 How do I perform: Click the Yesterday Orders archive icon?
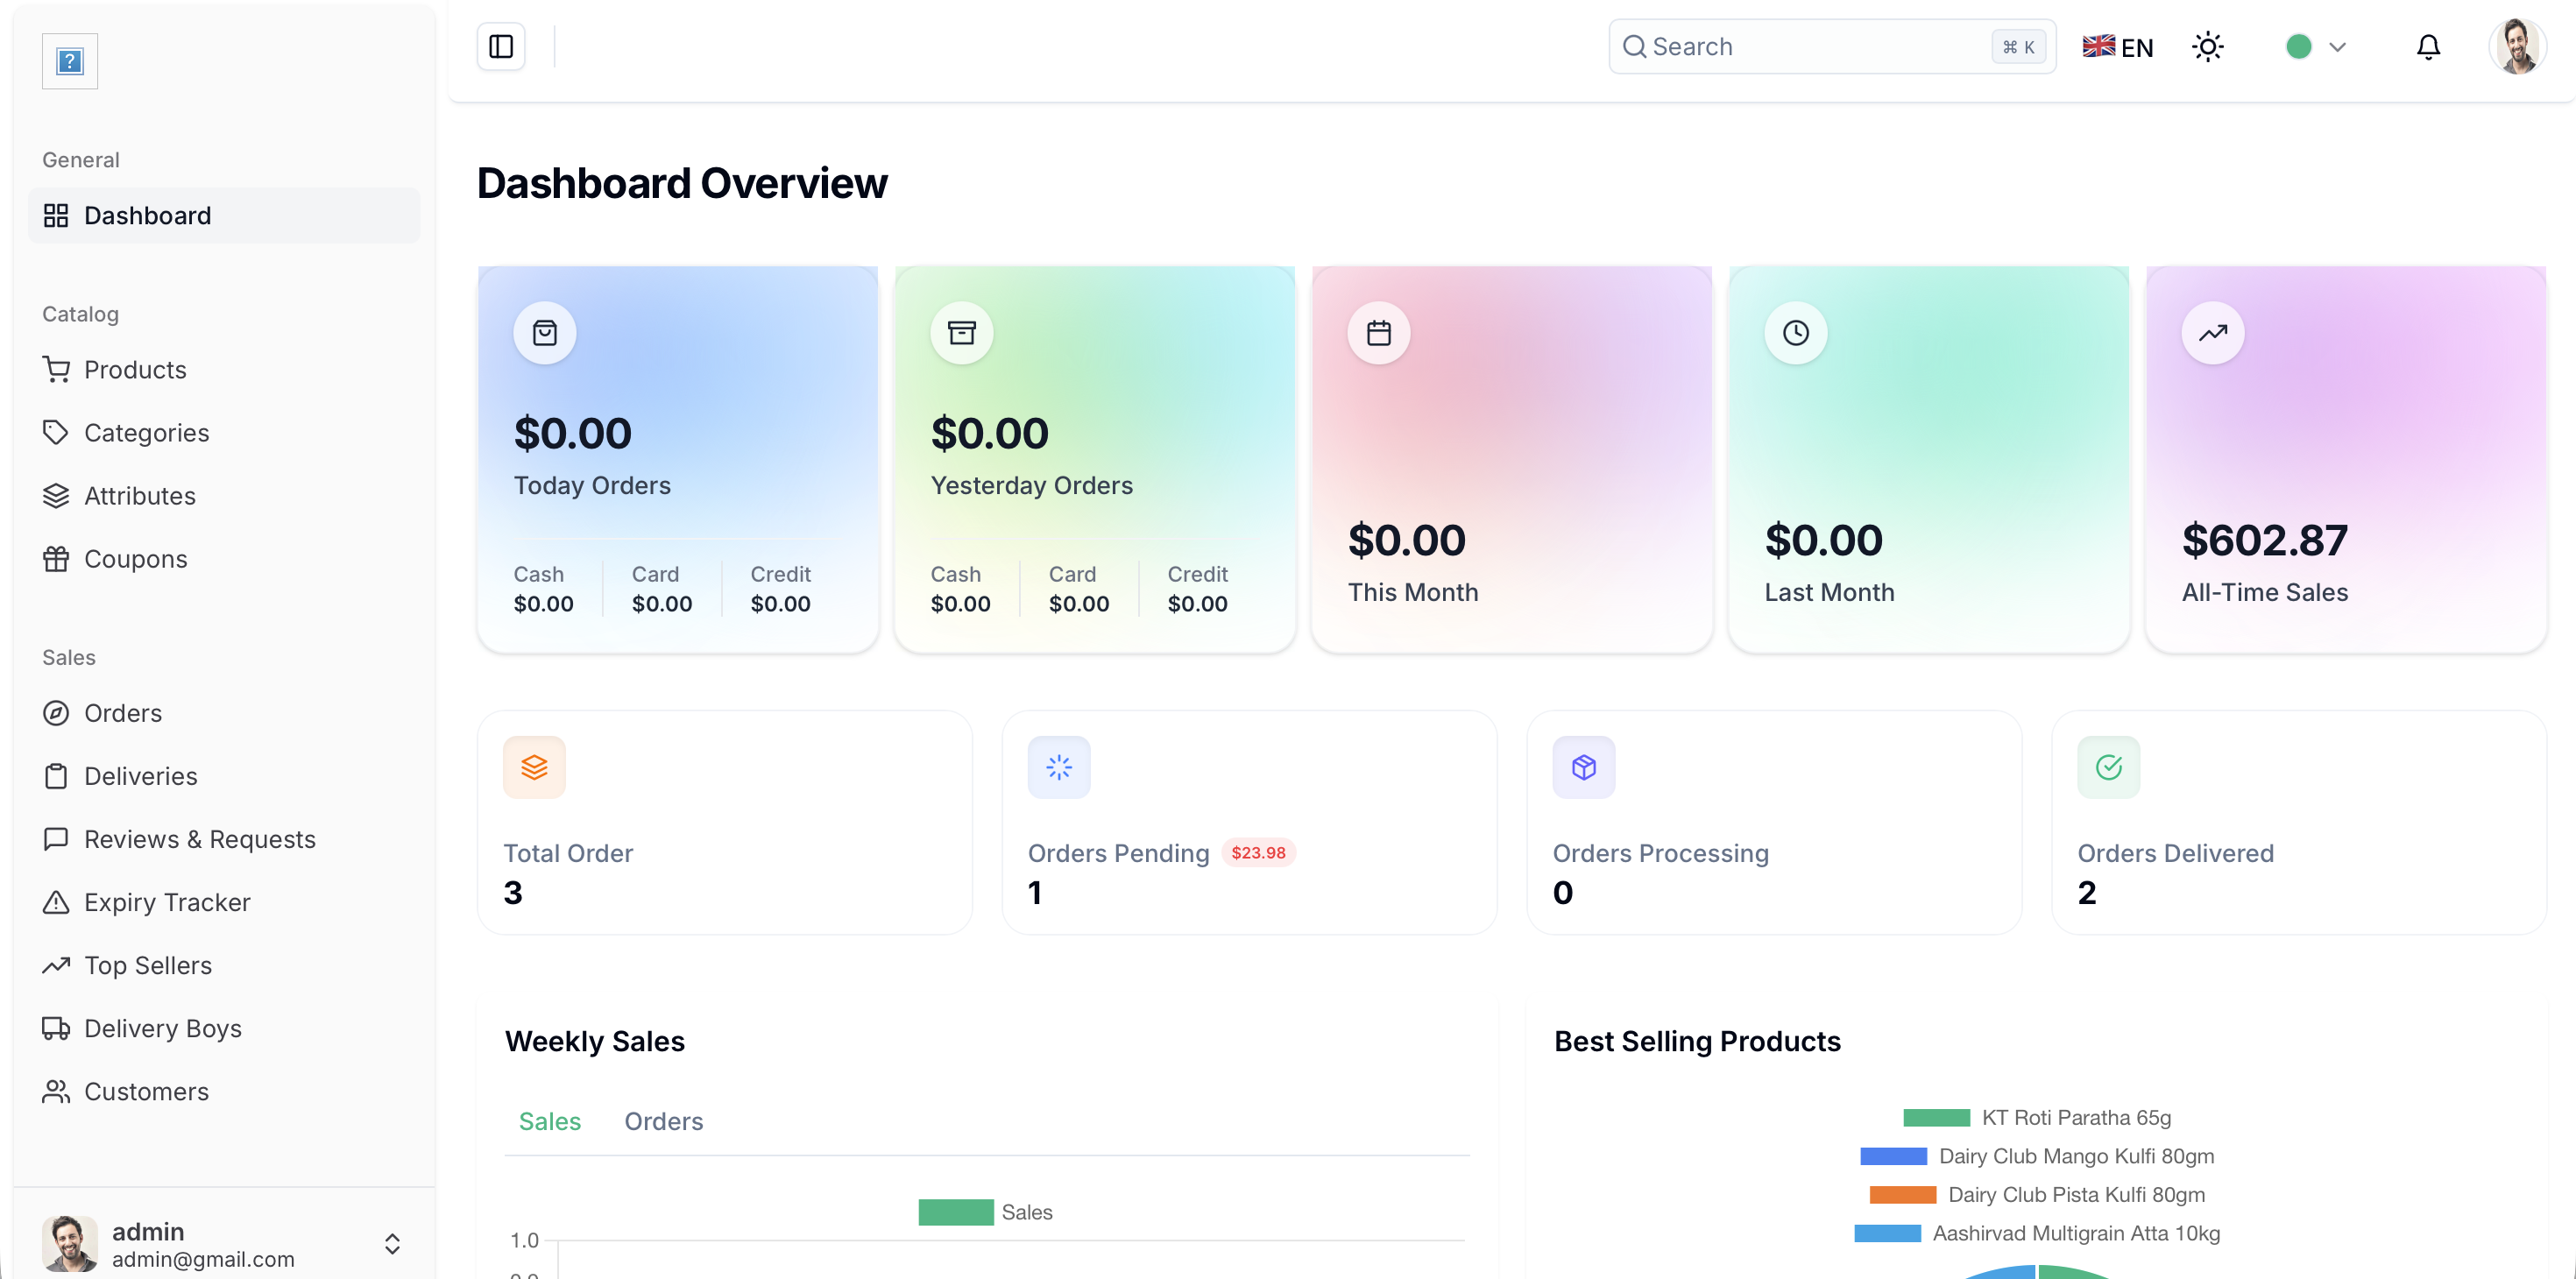coord(962,333)
